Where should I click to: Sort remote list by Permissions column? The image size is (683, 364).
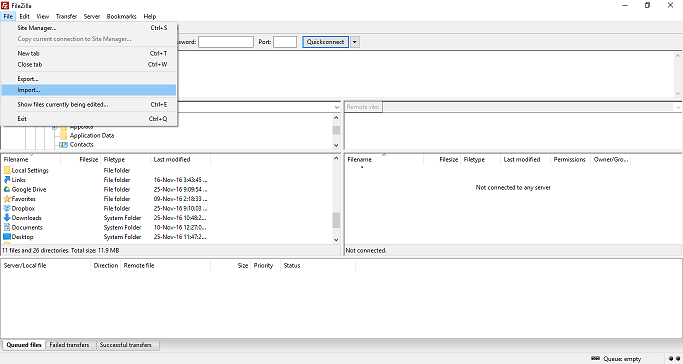(571, 160)
